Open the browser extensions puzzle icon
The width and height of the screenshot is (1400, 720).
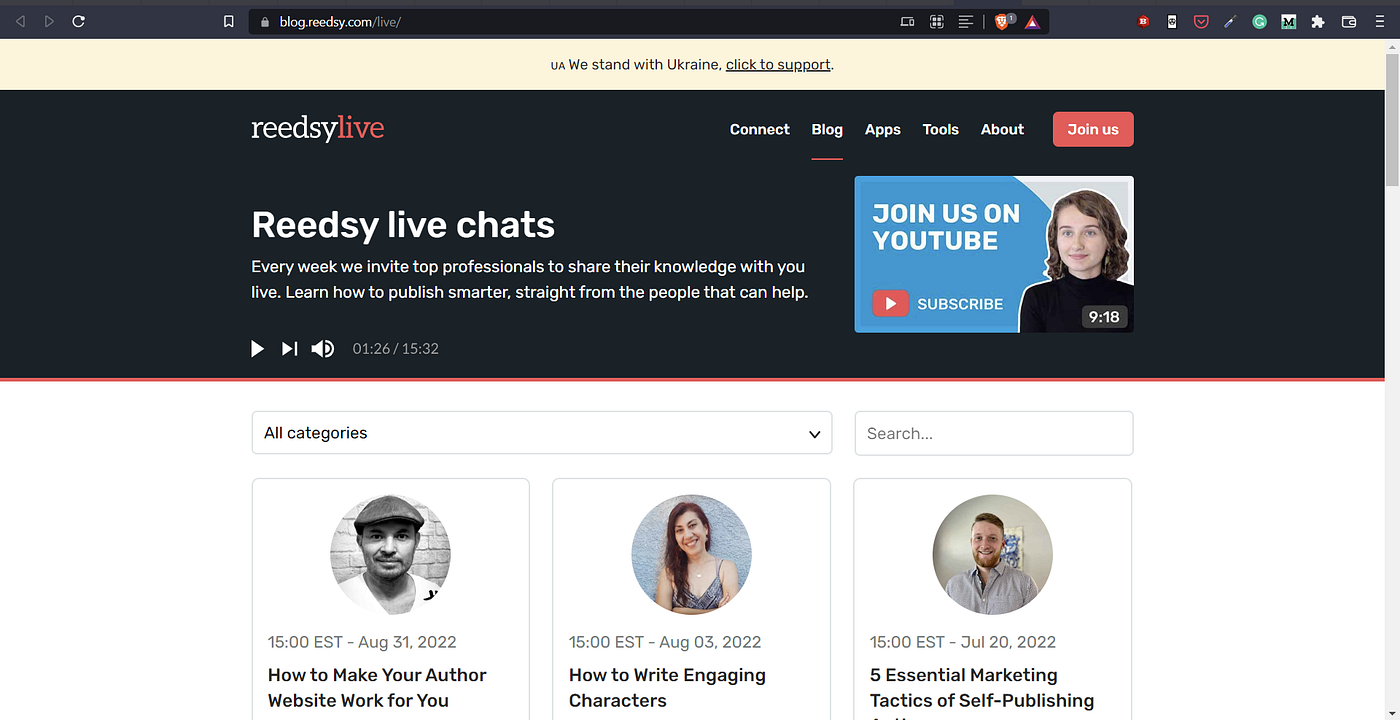pyautogui.click(x=1317, y=21)
